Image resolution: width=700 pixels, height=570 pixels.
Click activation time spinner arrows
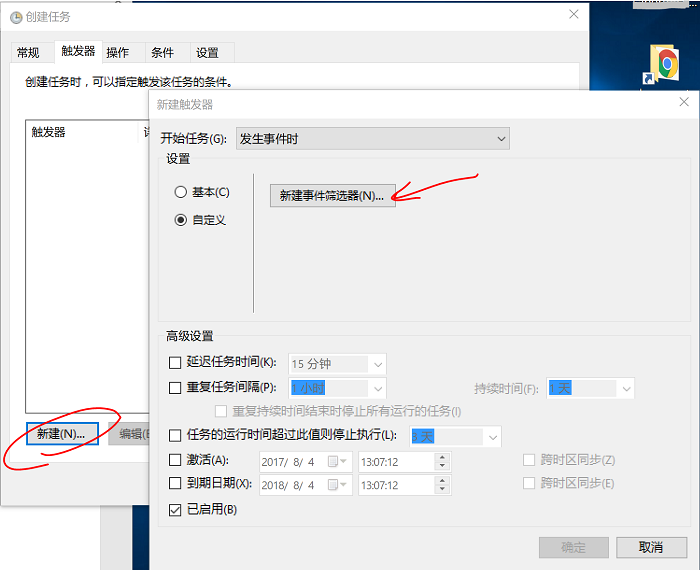pyautogui.click(x=441, y=461)
